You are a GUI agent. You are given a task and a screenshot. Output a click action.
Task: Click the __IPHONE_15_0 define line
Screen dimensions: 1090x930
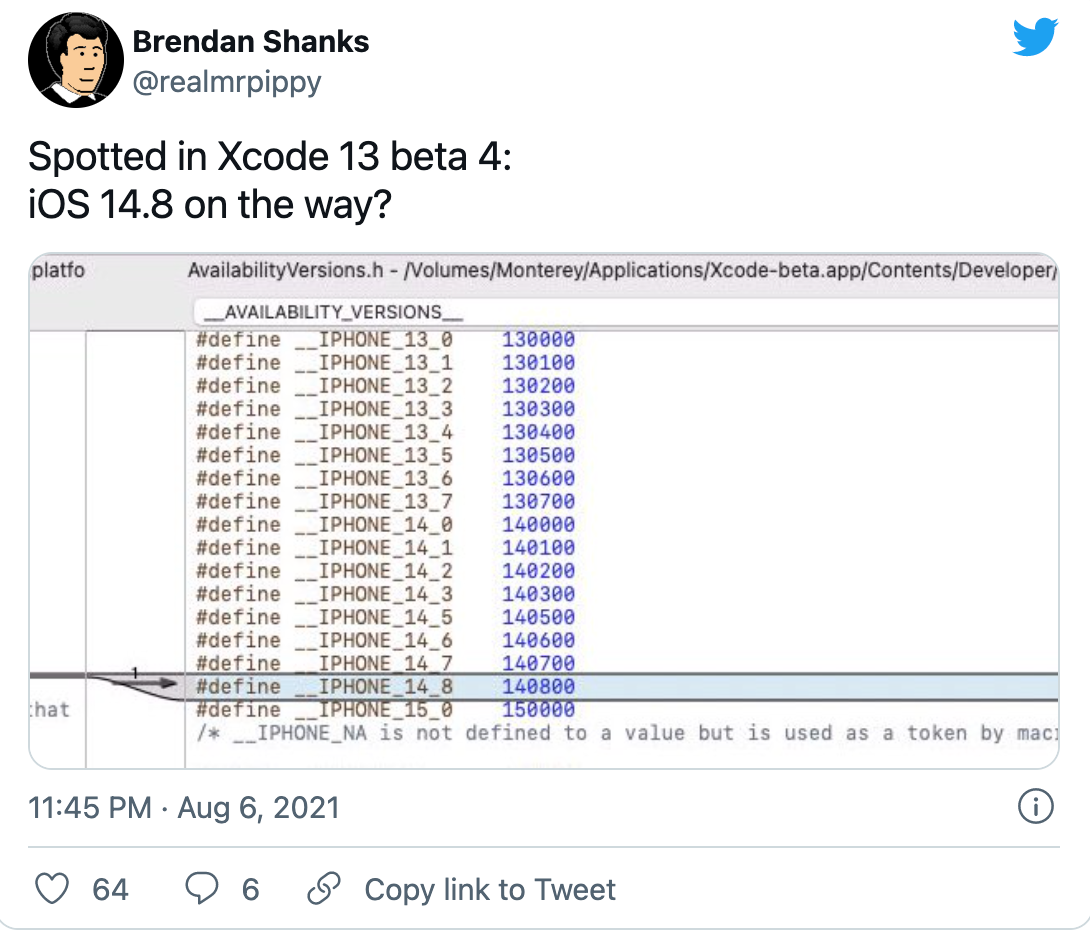coord(386,710)
